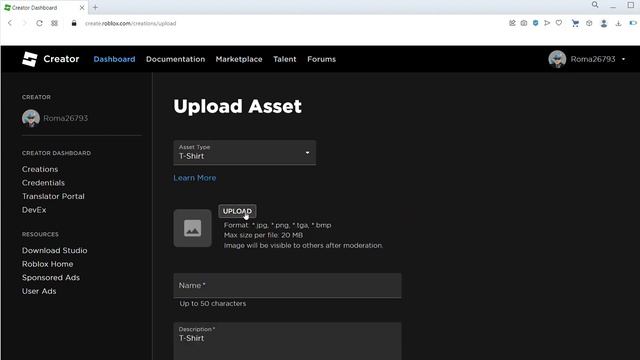Open Roblox Home in the sidebar

pyautogui.click(x=48, y=264)
